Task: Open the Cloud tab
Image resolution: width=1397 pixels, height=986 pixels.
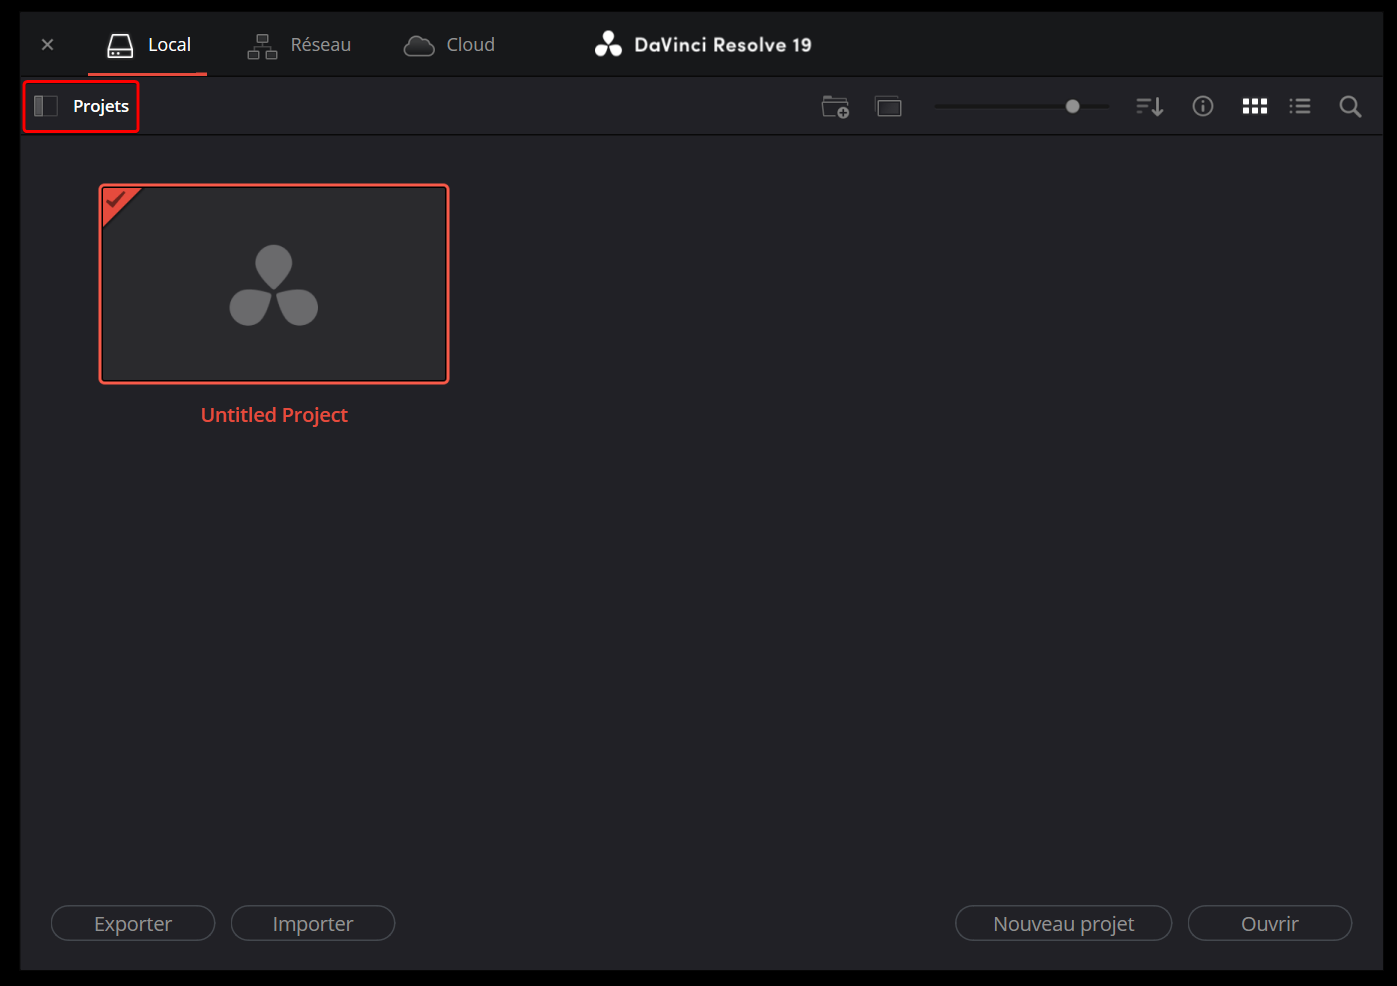Action: [x=450, y=45]
